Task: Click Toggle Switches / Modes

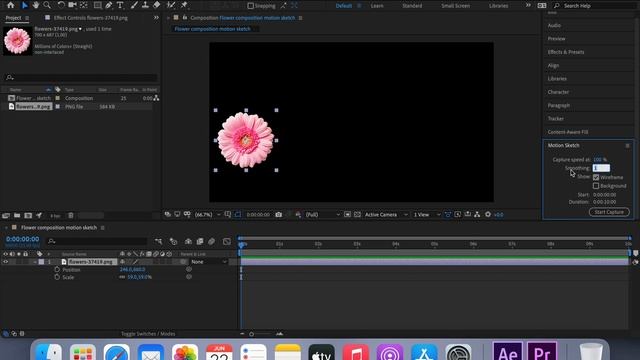Action: pos(148,333)
